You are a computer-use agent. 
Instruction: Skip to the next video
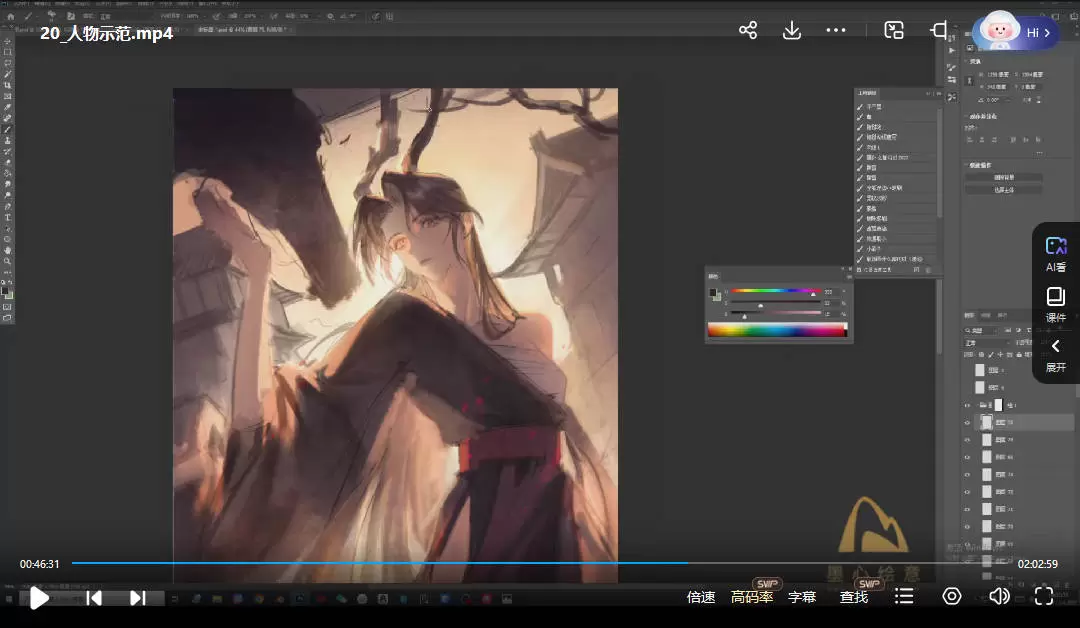point(138,598)
